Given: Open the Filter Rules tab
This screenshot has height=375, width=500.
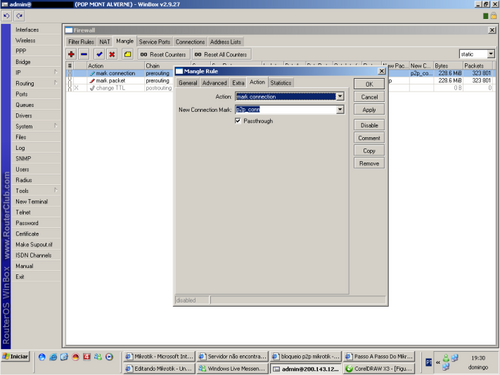Looking at the screenshot, I should (81, 42).
